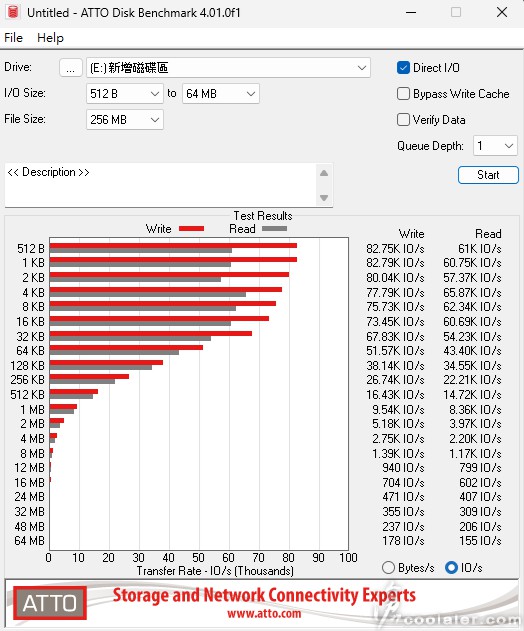Click the 34.55K IO/s read value
Viewport: 524px width, 631px height.
472,366
